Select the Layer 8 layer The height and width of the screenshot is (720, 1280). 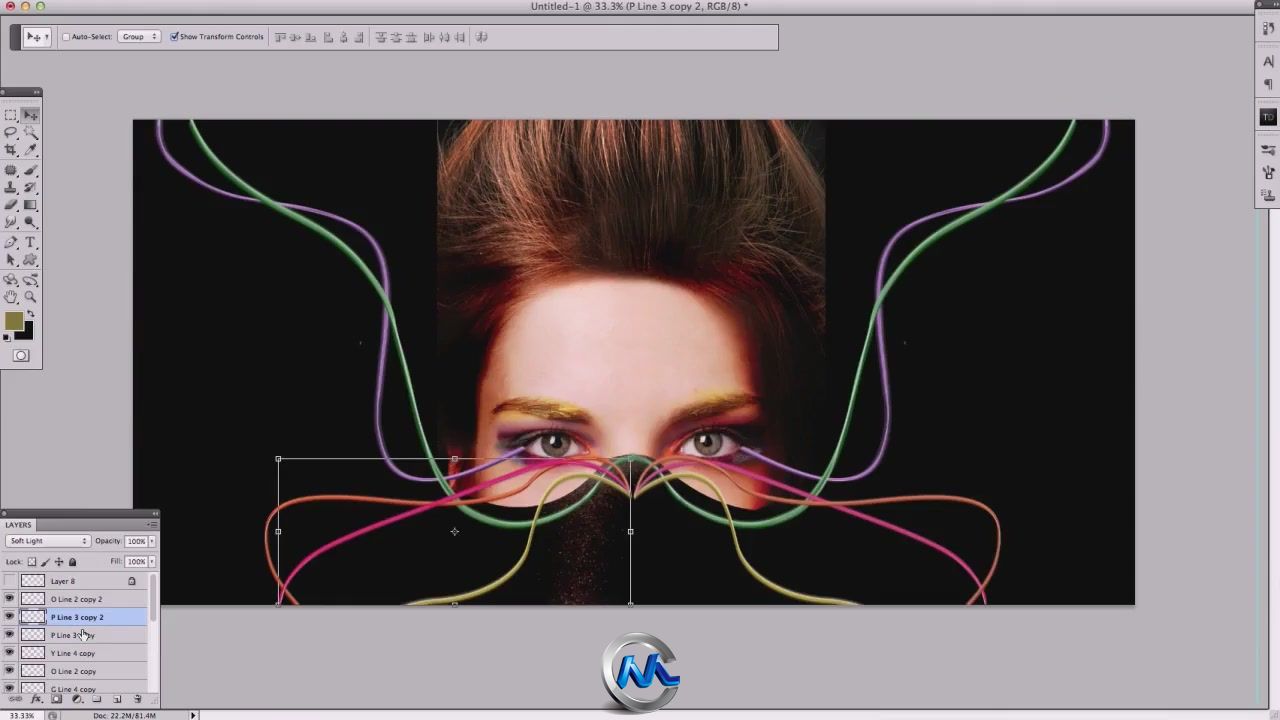tap(84, 581)
